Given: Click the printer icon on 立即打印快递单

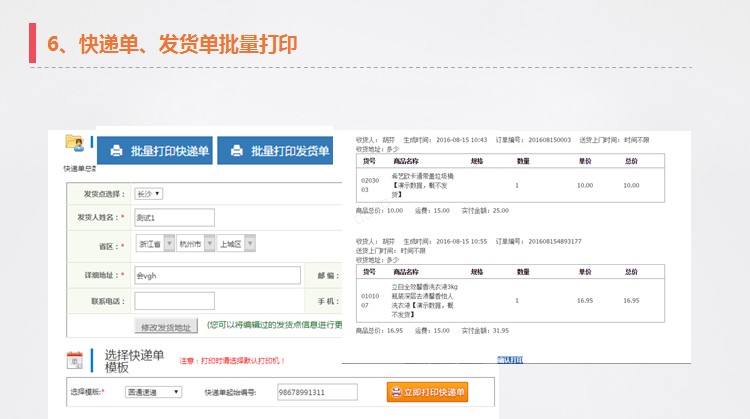Looking at the screenshot, I should pos(397,393).
